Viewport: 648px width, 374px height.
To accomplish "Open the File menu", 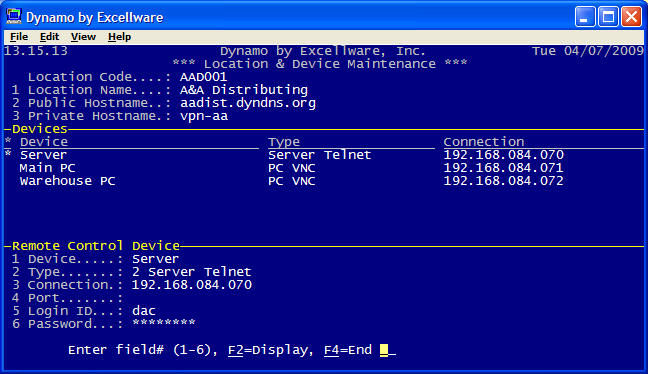I will [x=19, y=37].
